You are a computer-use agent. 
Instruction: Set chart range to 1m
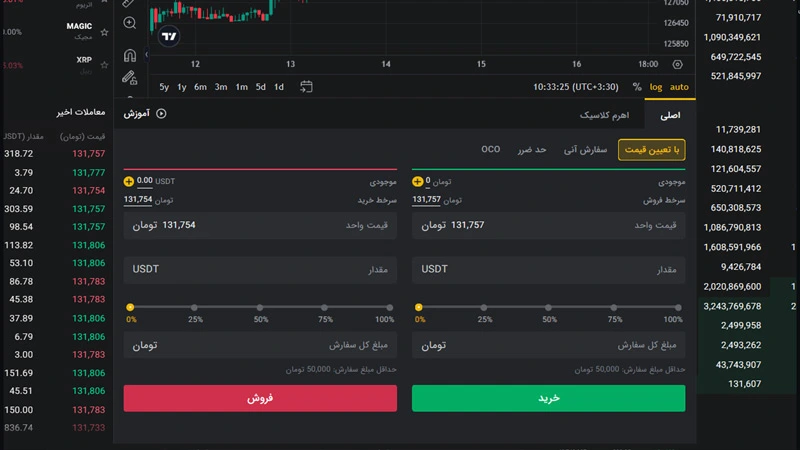241,87
